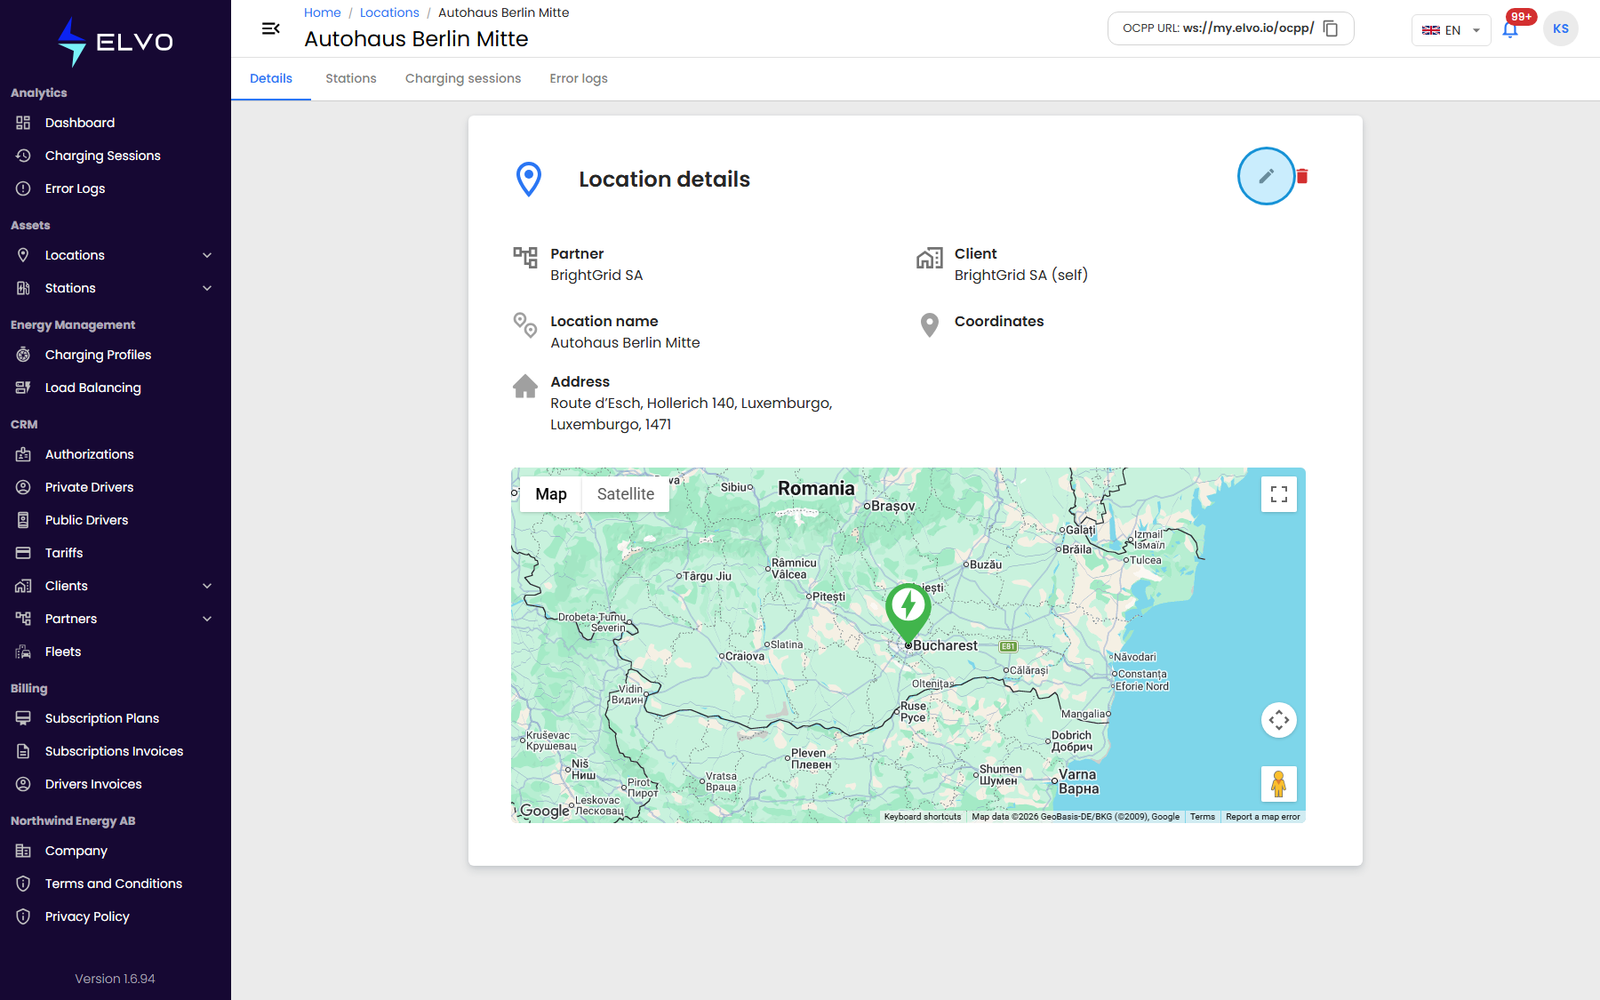Click the Private Drivers person icon
The height and width of the screenshot is (1000, 1600).
23,487
